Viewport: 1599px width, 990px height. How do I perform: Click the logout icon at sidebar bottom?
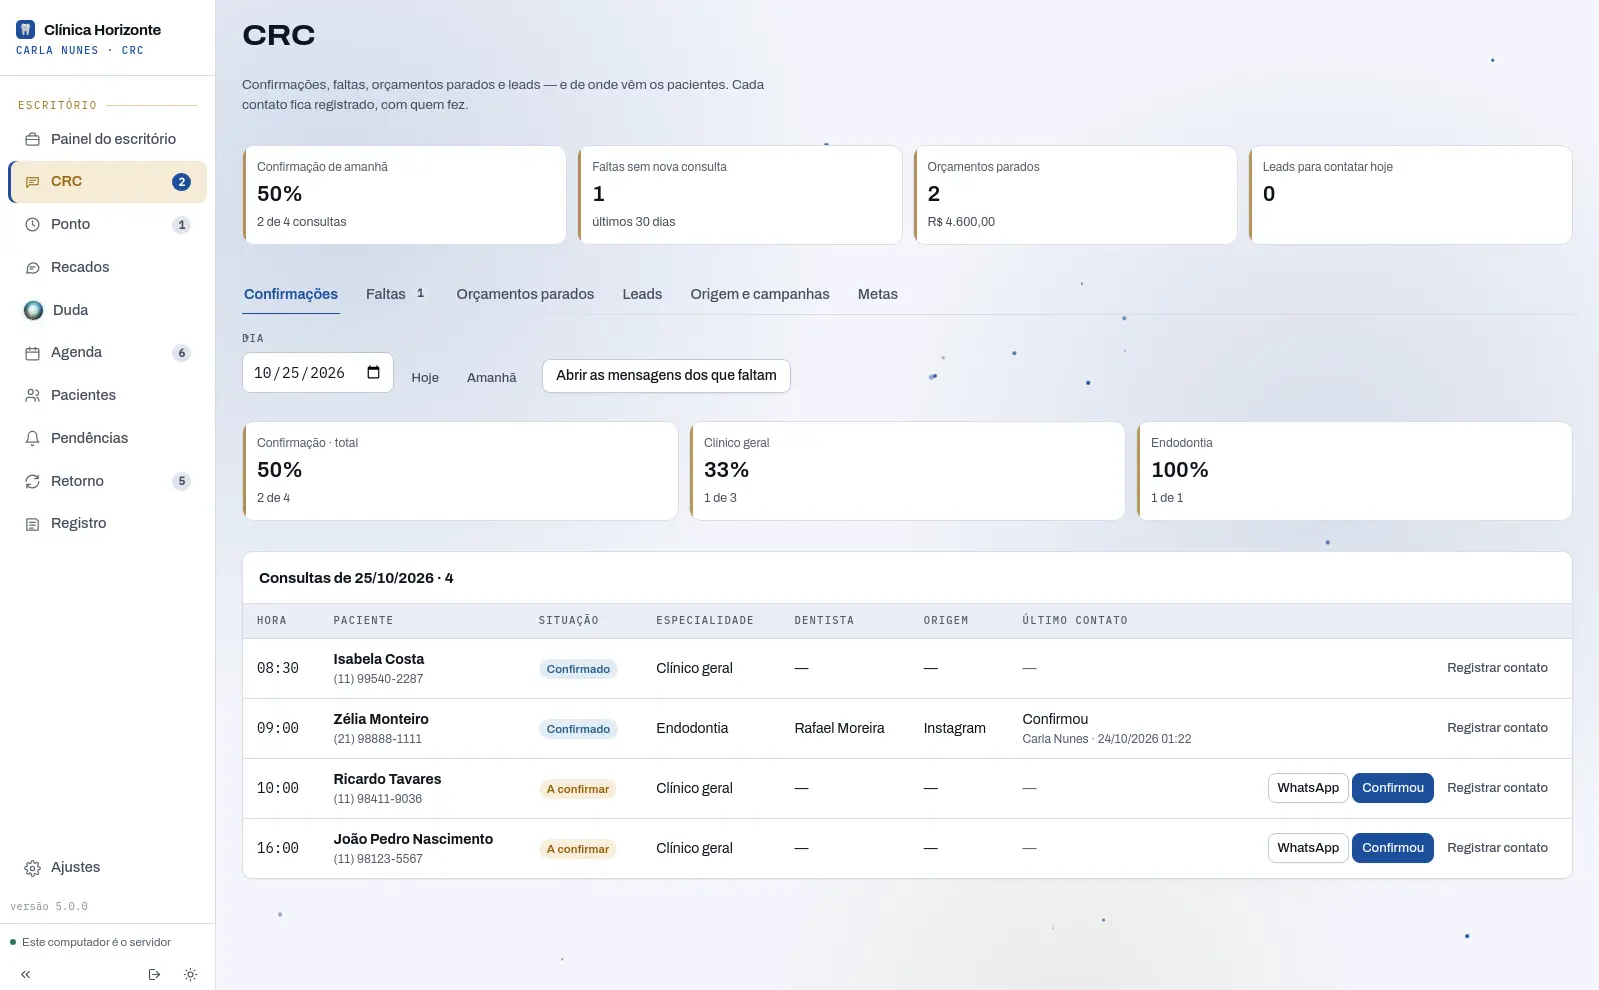coord(154,974)
